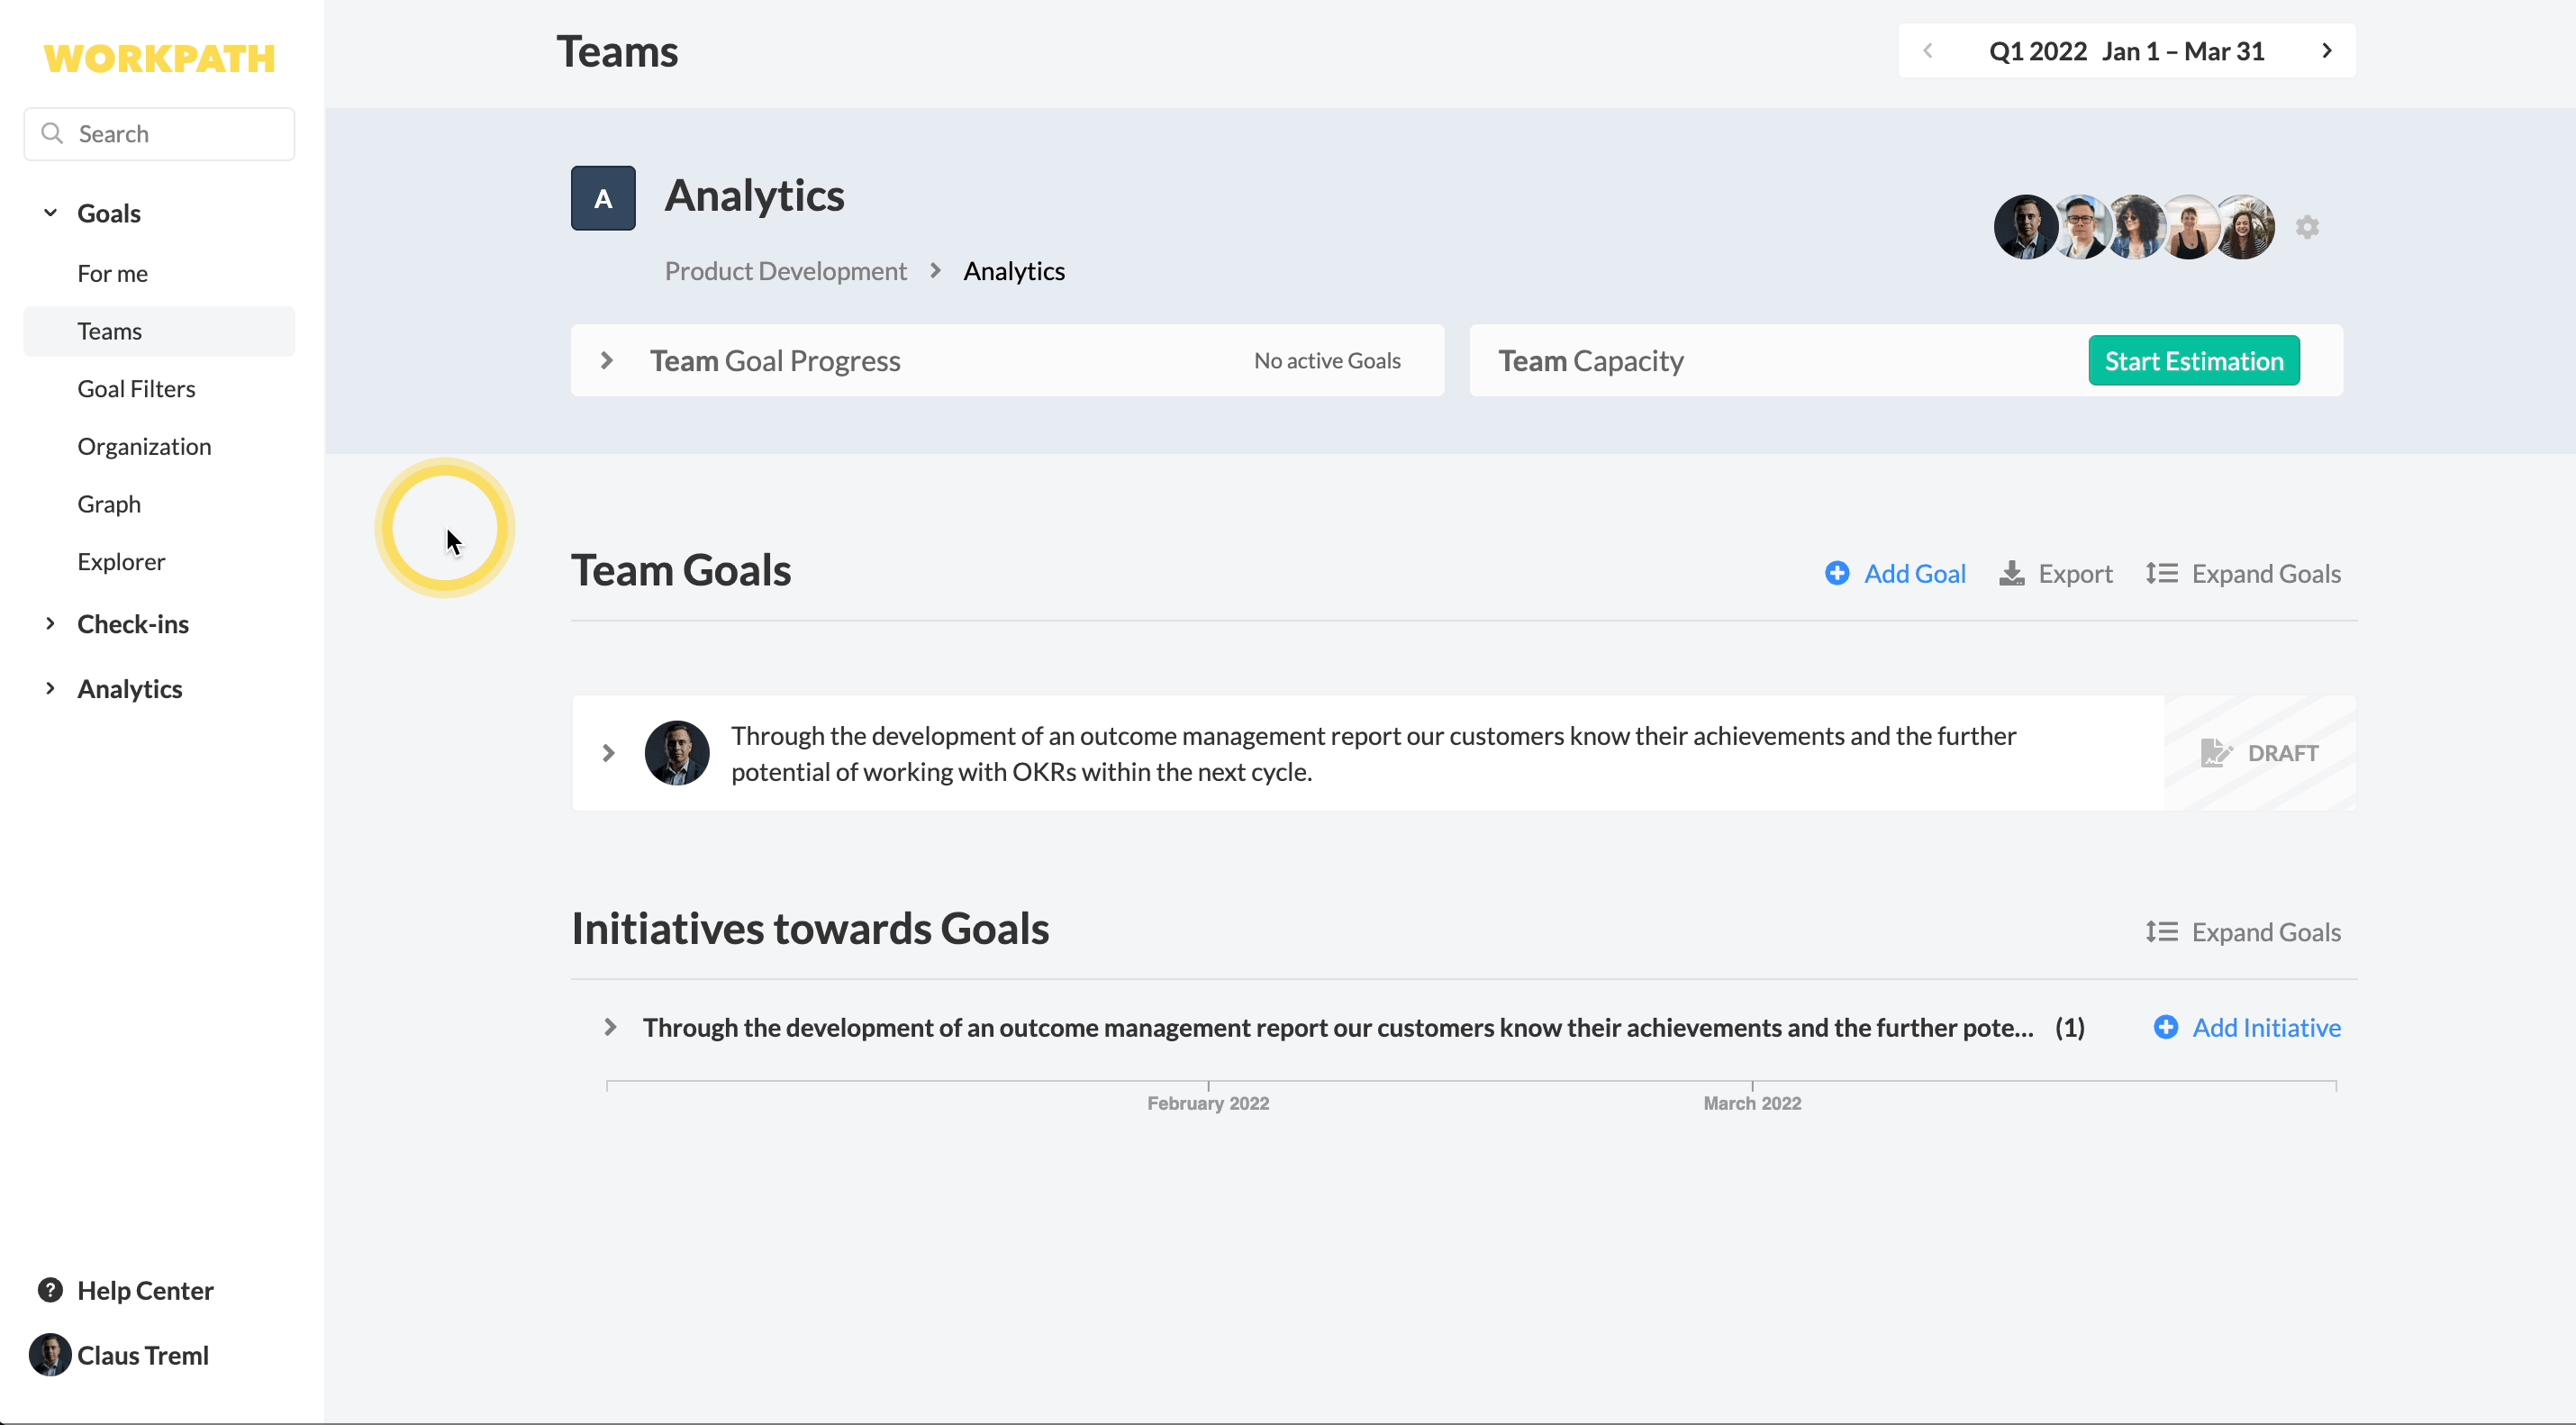Open Claus Treml user menu
This screenshot has width=2576, height=1425.
click(143, 1355)
